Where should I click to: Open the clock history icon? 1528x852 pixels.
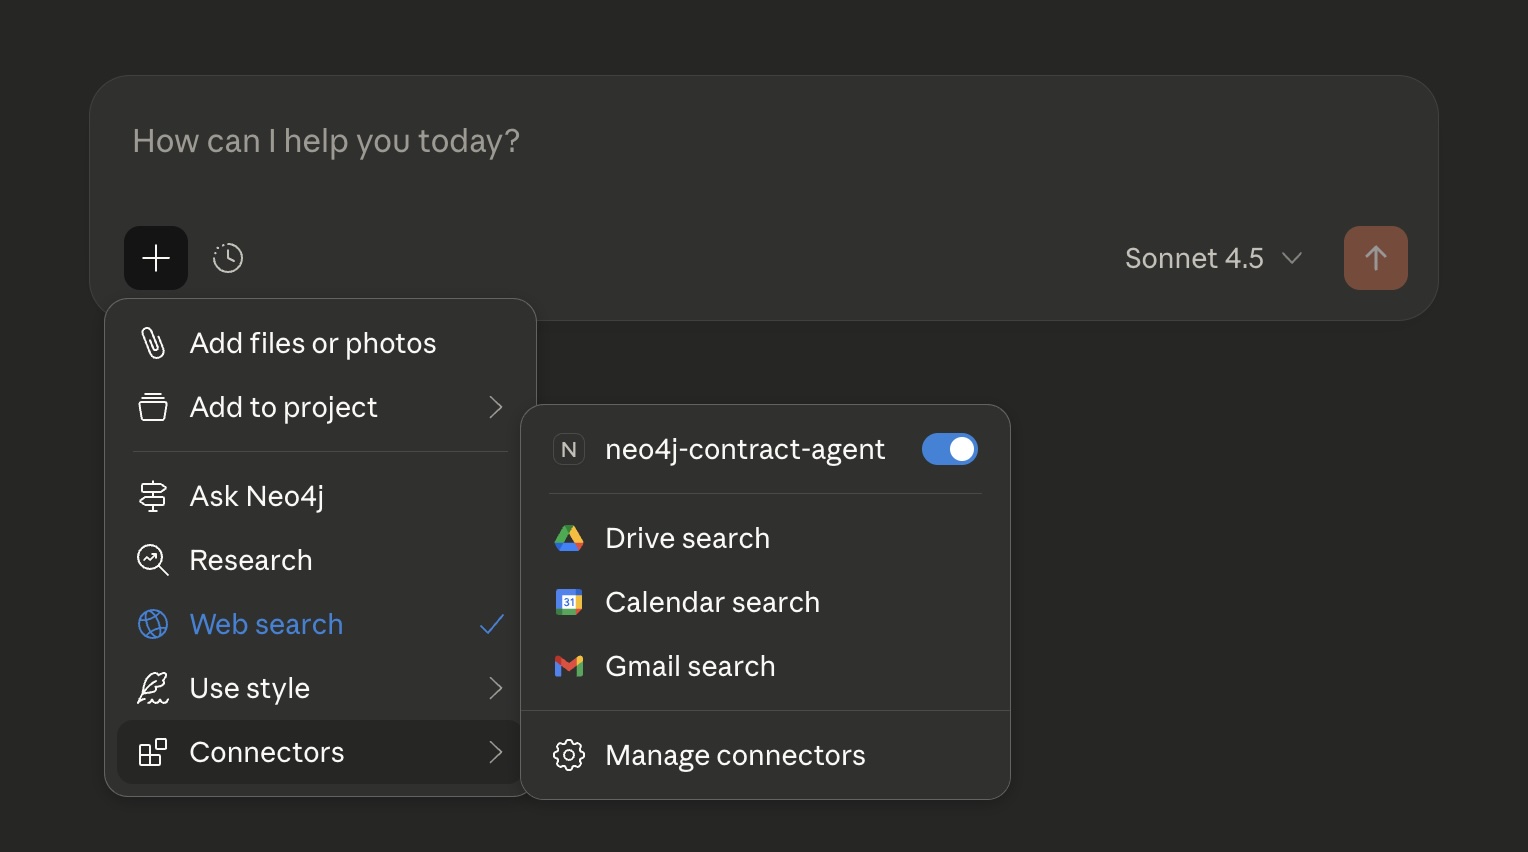tap(228, 258)
